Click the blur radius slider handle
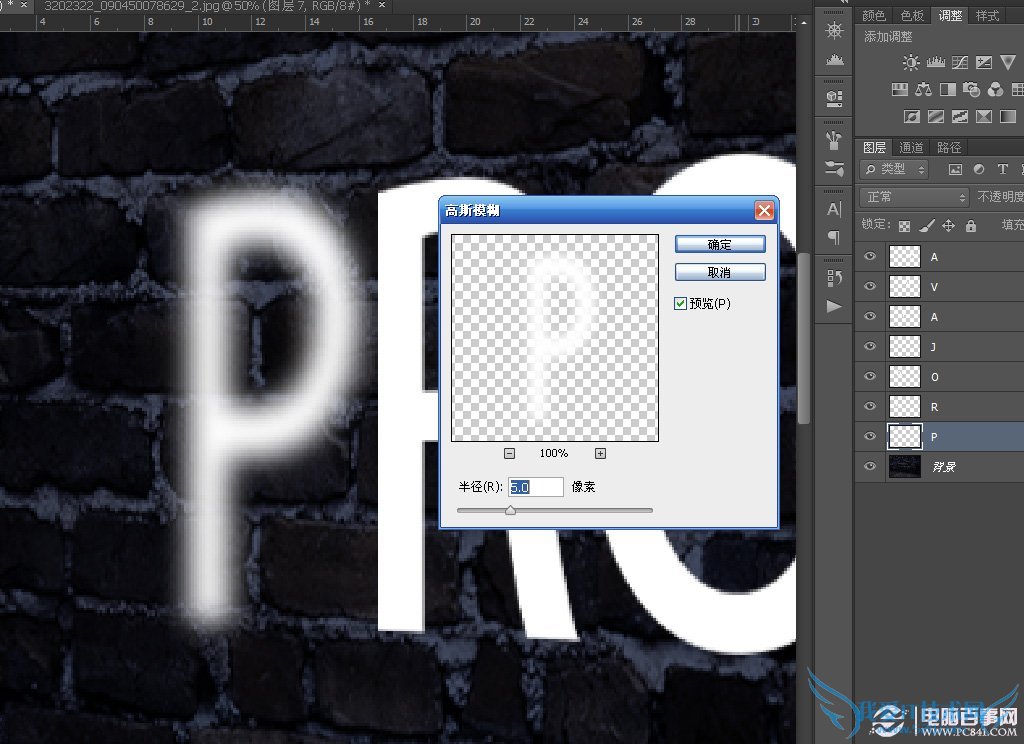 [x=511, y=510]
